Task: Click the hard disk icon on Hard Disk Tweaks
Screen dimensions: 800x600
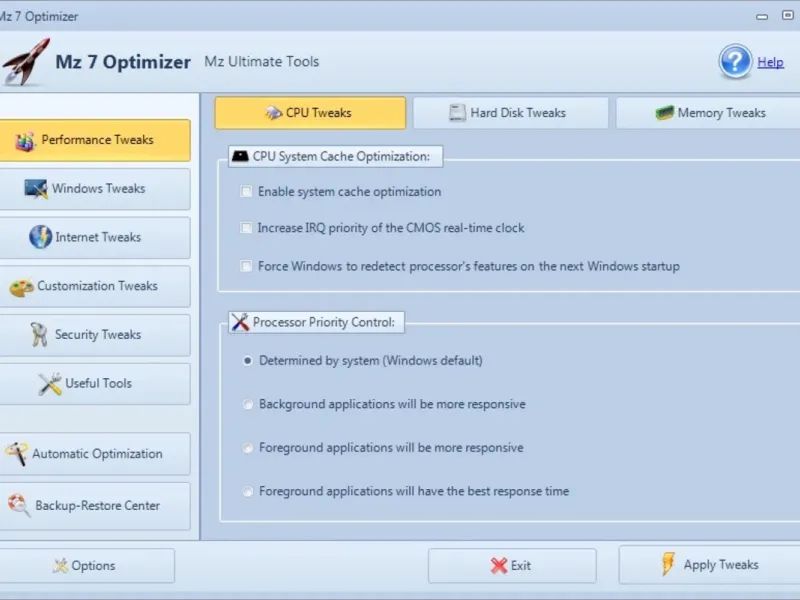Action: (x=457, y=113)
